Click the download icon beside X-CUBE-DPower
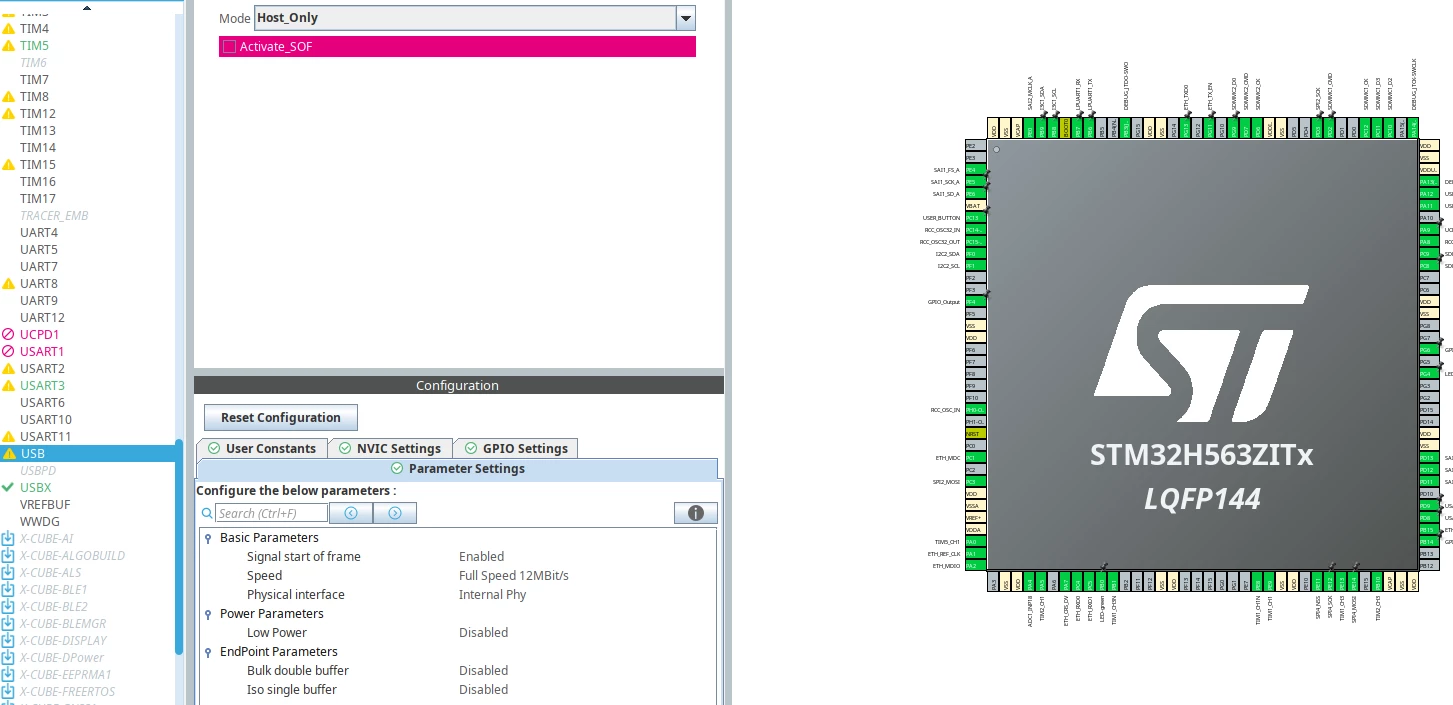The image size is (1453, 705). point(9,658)
